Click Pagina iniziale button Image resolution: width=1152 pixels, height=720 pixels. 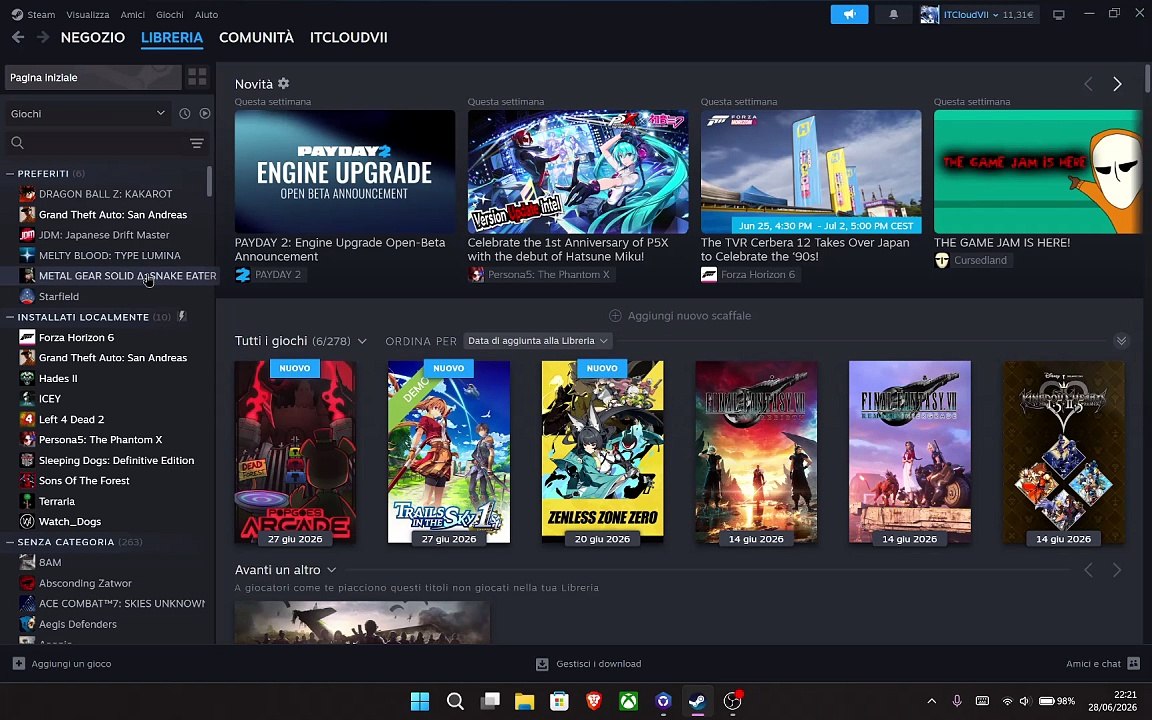coord(93,77)
